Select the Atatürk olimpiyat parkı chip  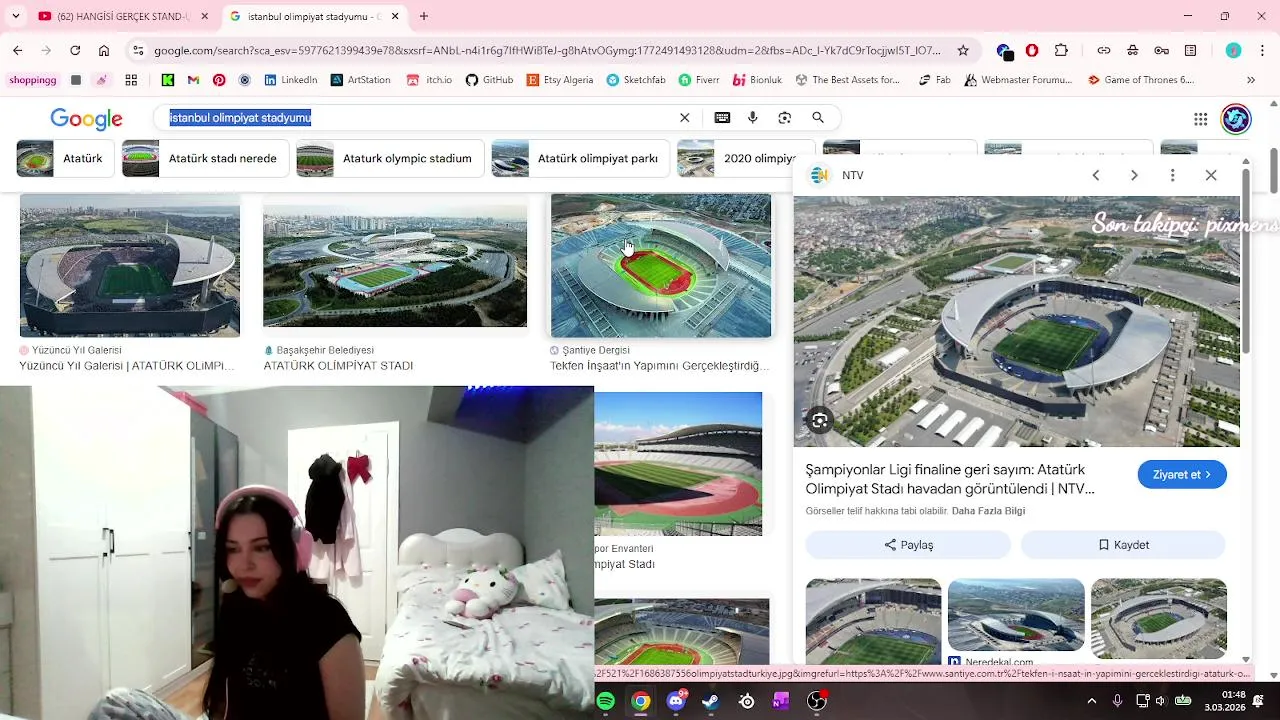(x=579, y=159)
